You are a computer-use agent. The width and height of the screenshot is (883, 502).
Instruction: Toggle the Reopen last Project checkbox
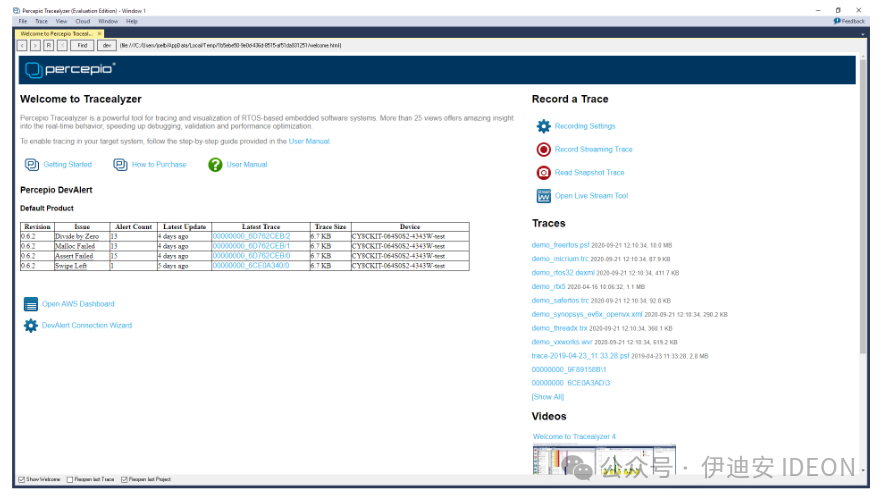pos(124,479)
